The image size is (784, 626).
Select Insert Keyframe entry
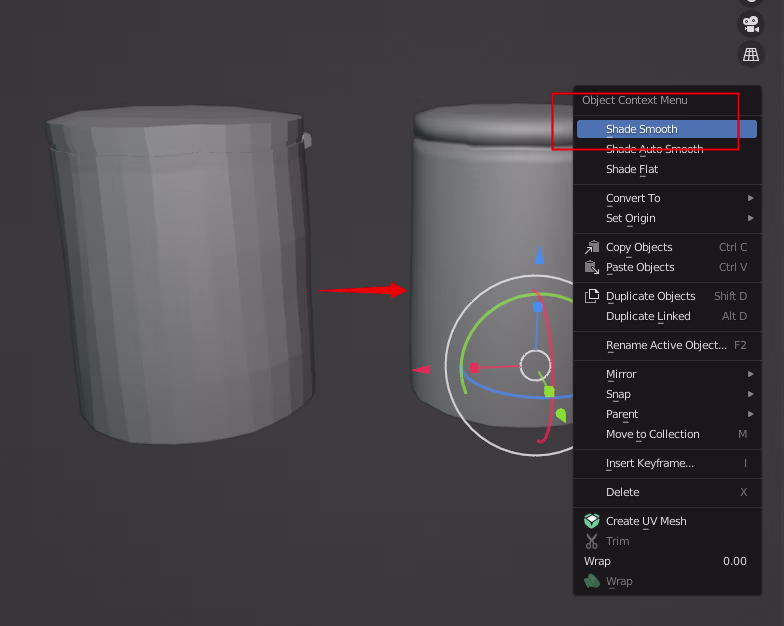[666, 463]
